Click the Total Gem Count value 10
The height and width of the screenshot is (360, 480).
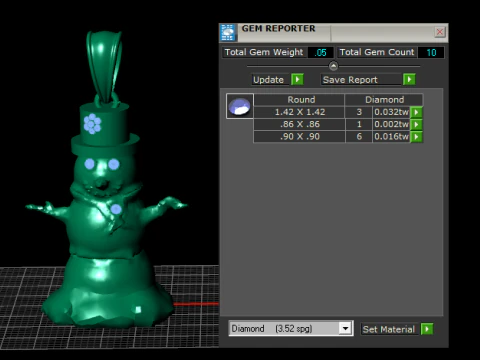click(431, 52)
